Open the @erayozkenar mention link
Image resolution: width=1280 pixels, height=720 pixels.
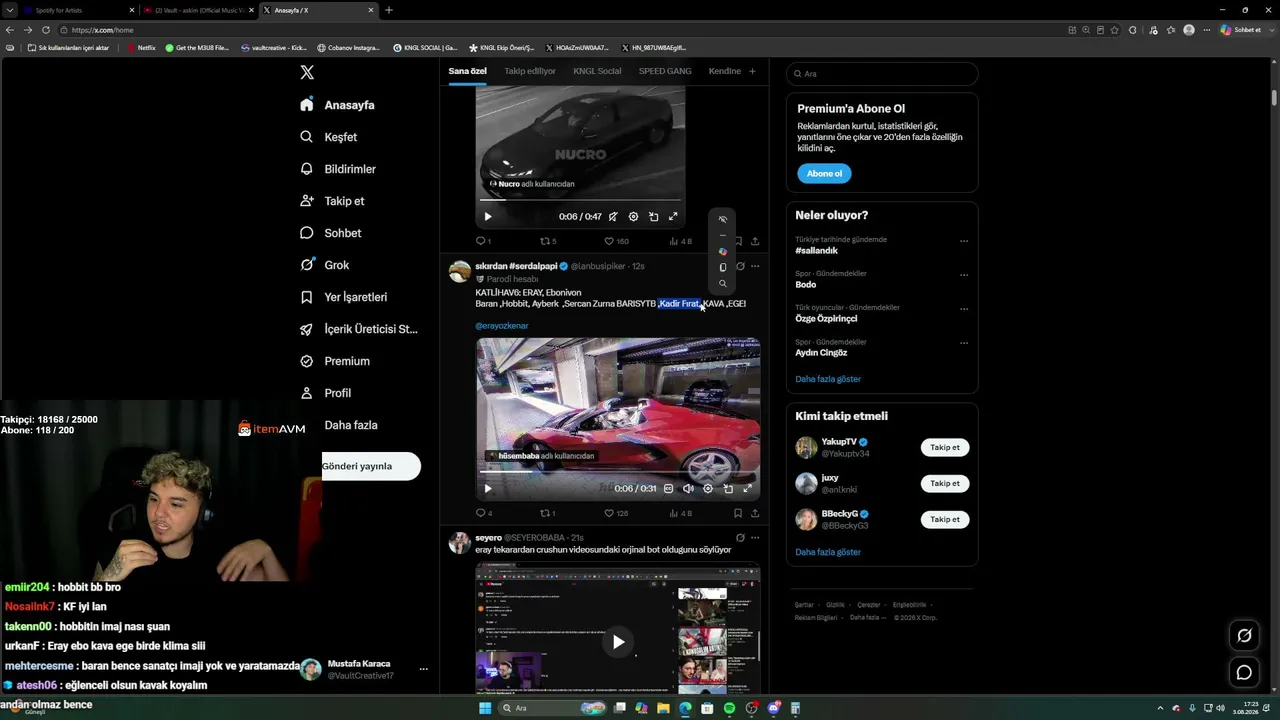[502, 326]
